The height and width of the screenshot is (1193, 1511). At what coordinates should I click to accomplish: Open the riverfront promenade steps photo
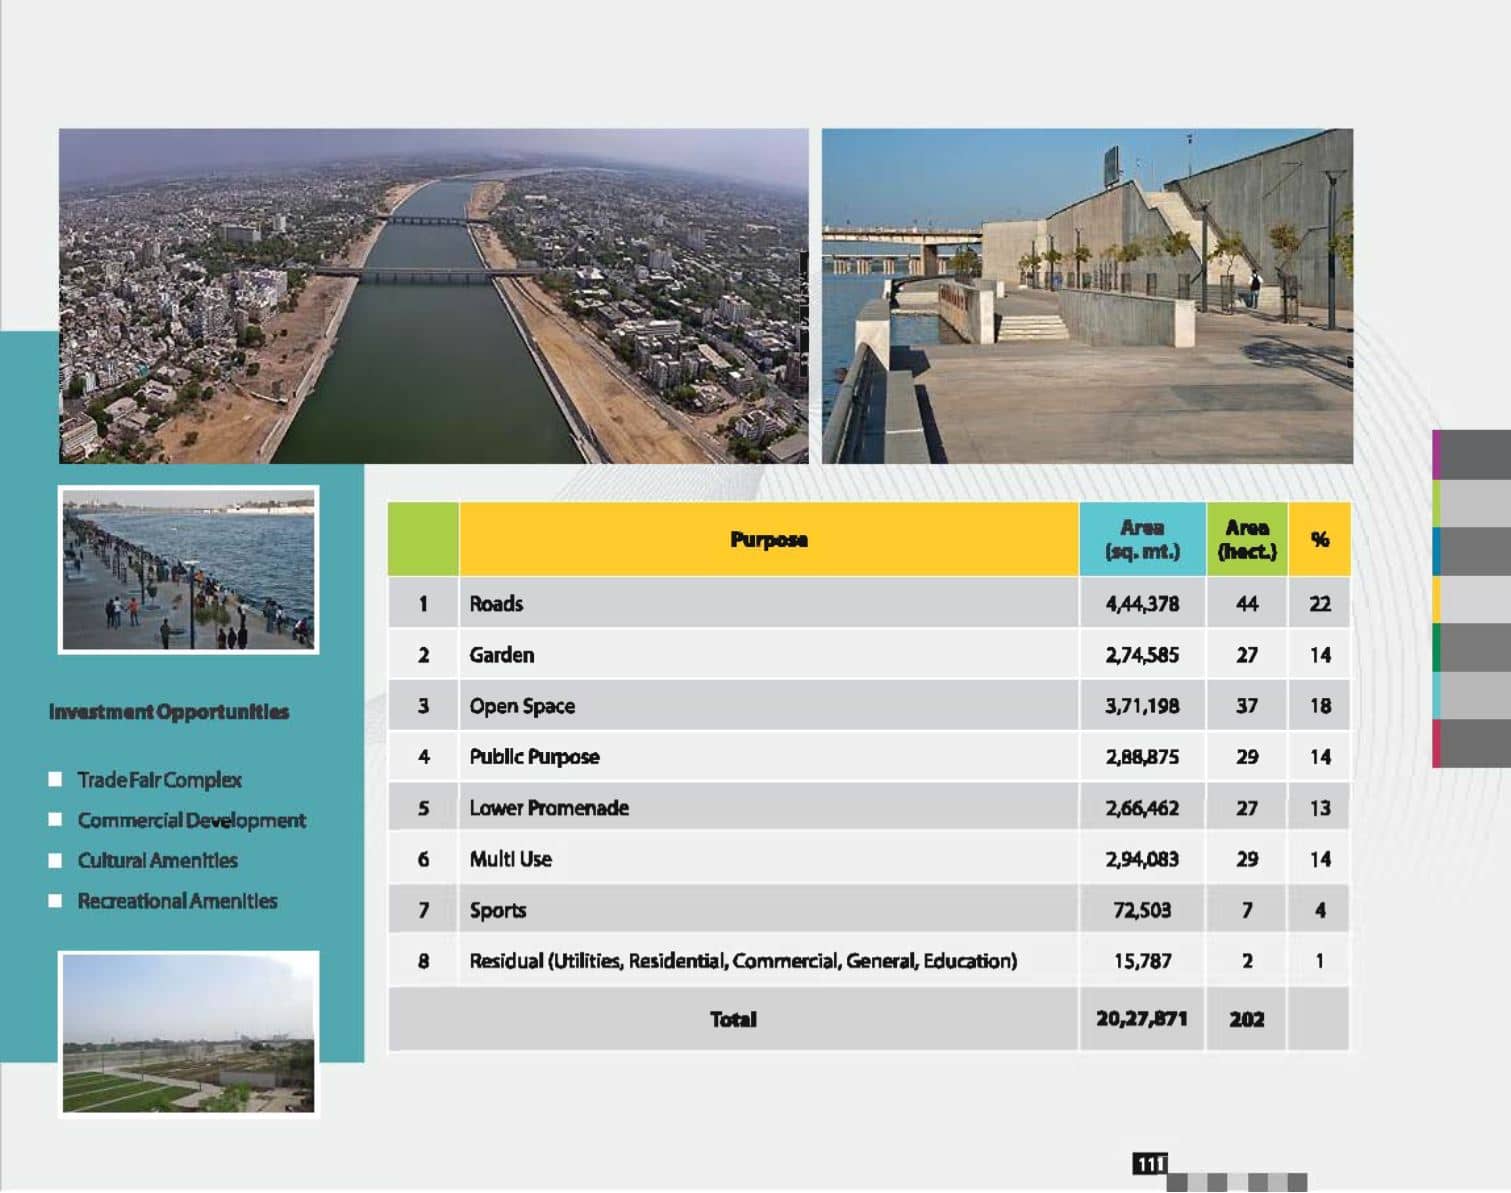pyautogui.click(x=1087, y=296)
